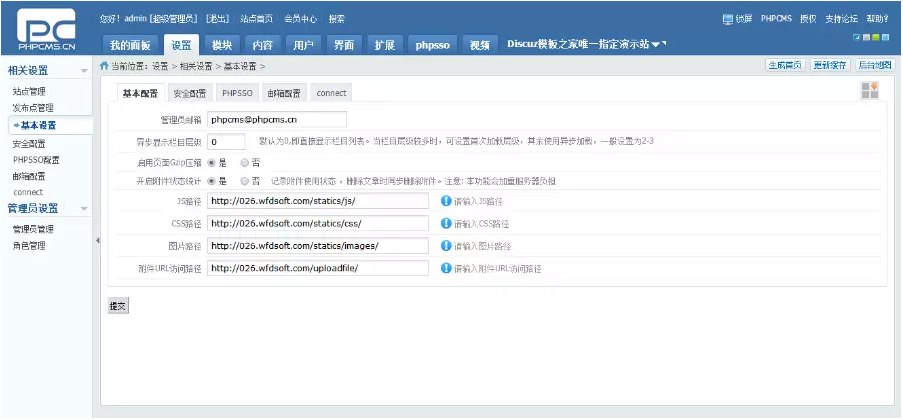
Task: Click the home icon in the breadcrumb
Action: (104, 66)
